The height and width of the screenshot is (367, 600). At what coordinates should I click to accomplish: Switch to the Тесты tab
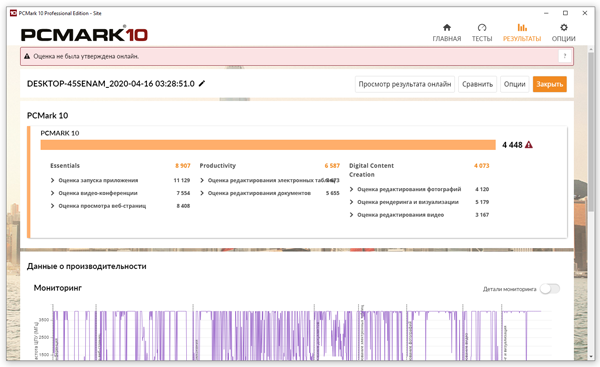(482, 33)
